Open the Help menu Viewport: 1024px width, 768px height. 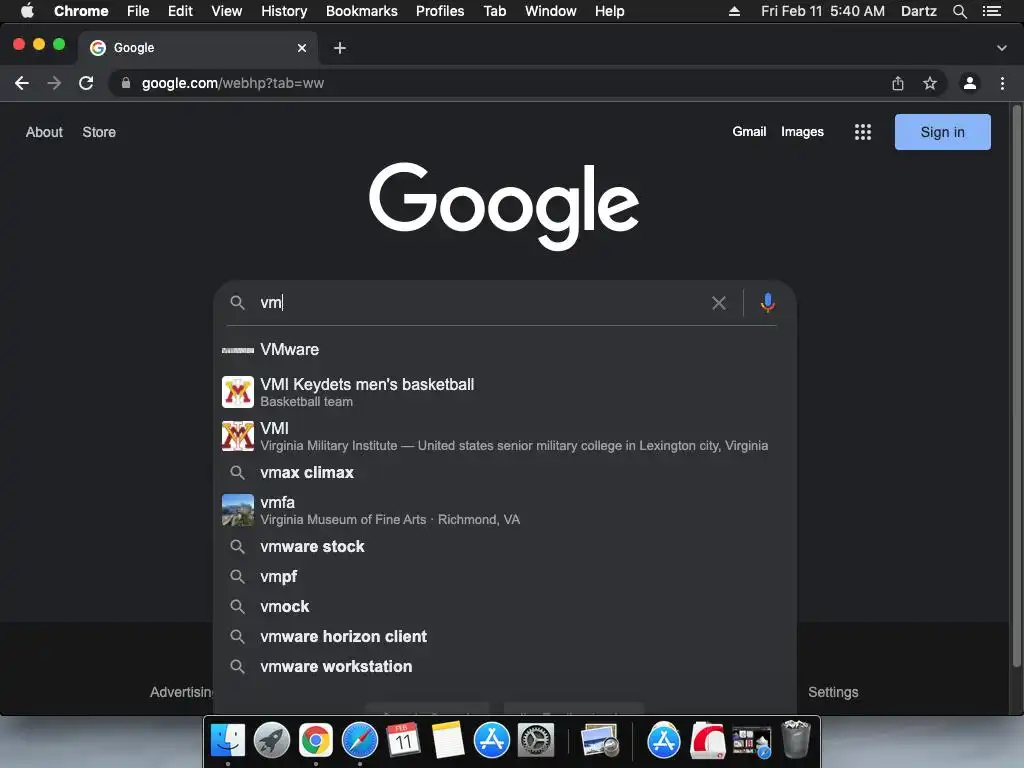(609, 11)
